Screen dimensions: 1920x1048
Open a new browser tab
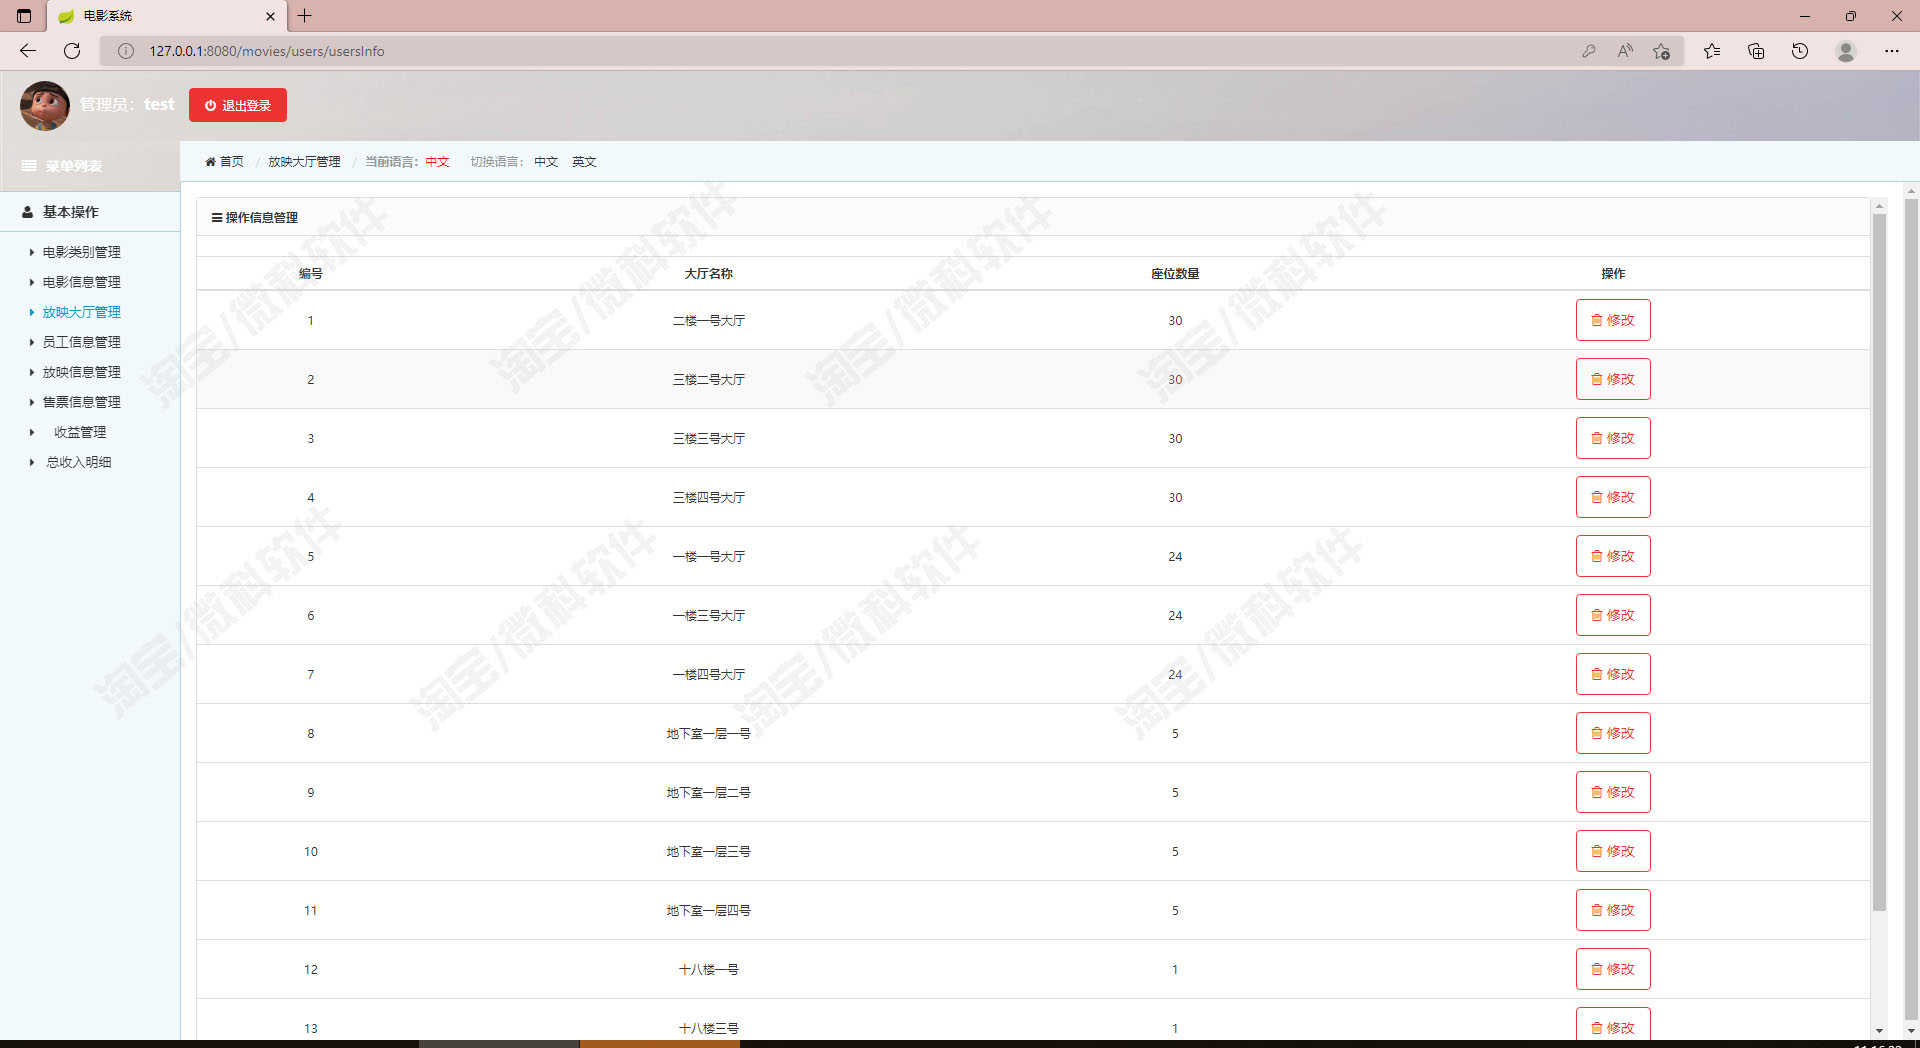coord(305,16)
